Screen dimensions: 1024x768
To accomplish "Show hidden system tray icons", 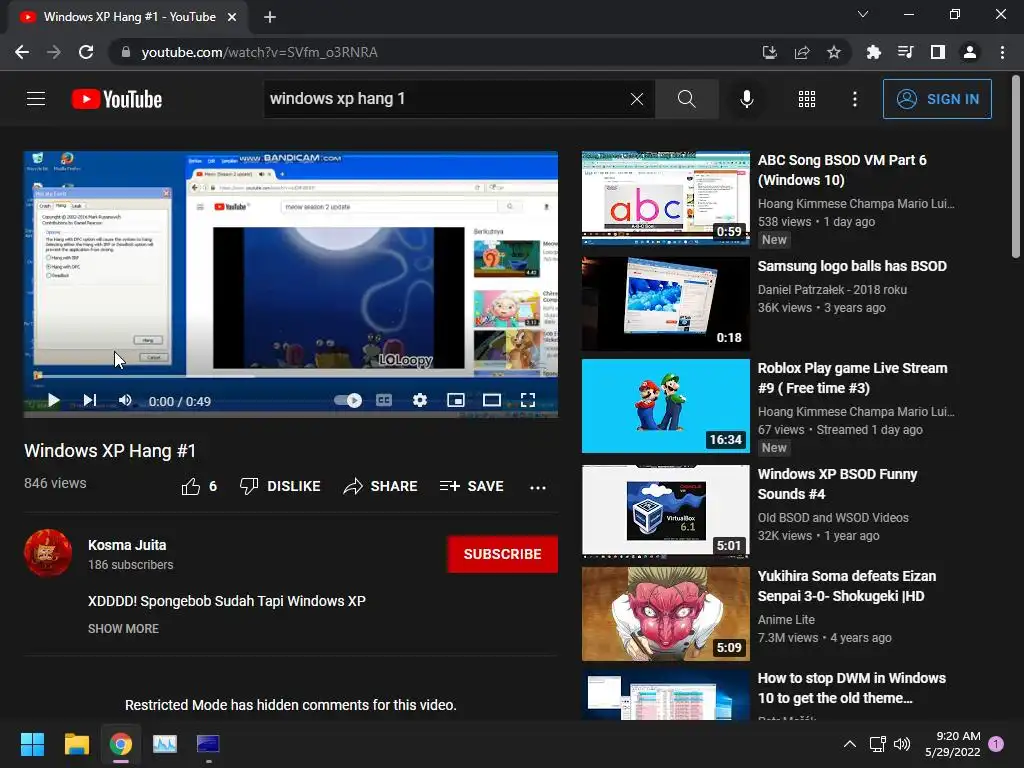I will [850, 744].
